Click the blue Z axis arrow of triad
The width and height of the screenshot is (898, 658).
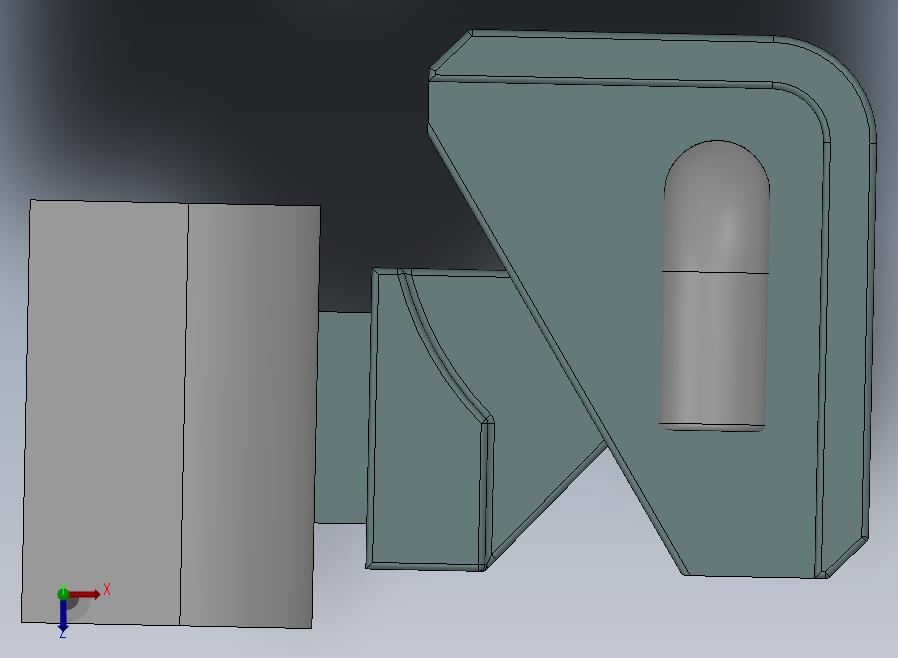(63, 615)
